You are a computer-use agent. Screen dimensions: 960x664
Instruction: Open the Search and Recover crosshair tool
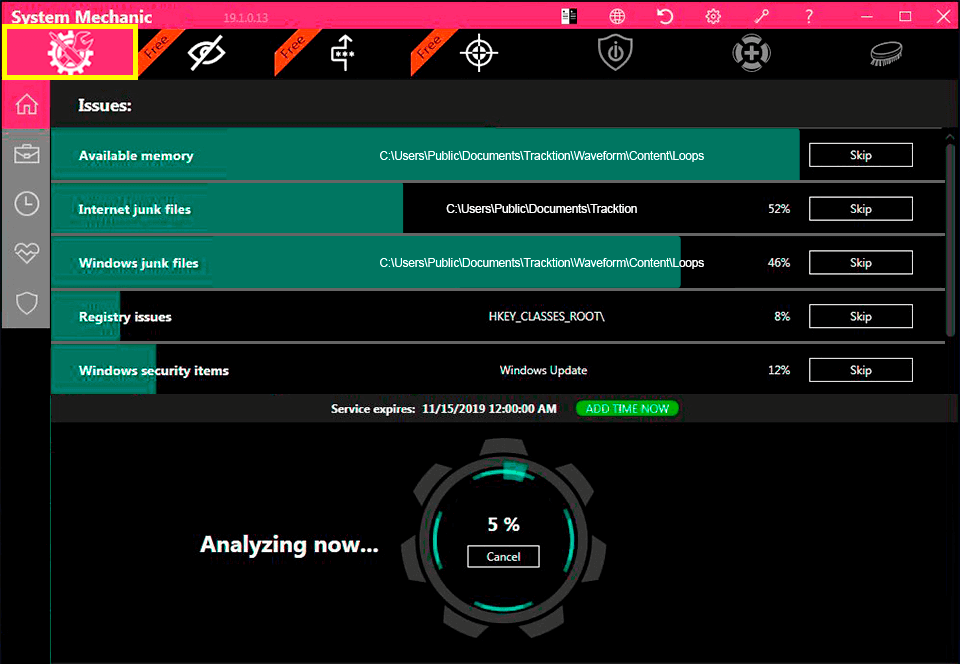(478, 52)
